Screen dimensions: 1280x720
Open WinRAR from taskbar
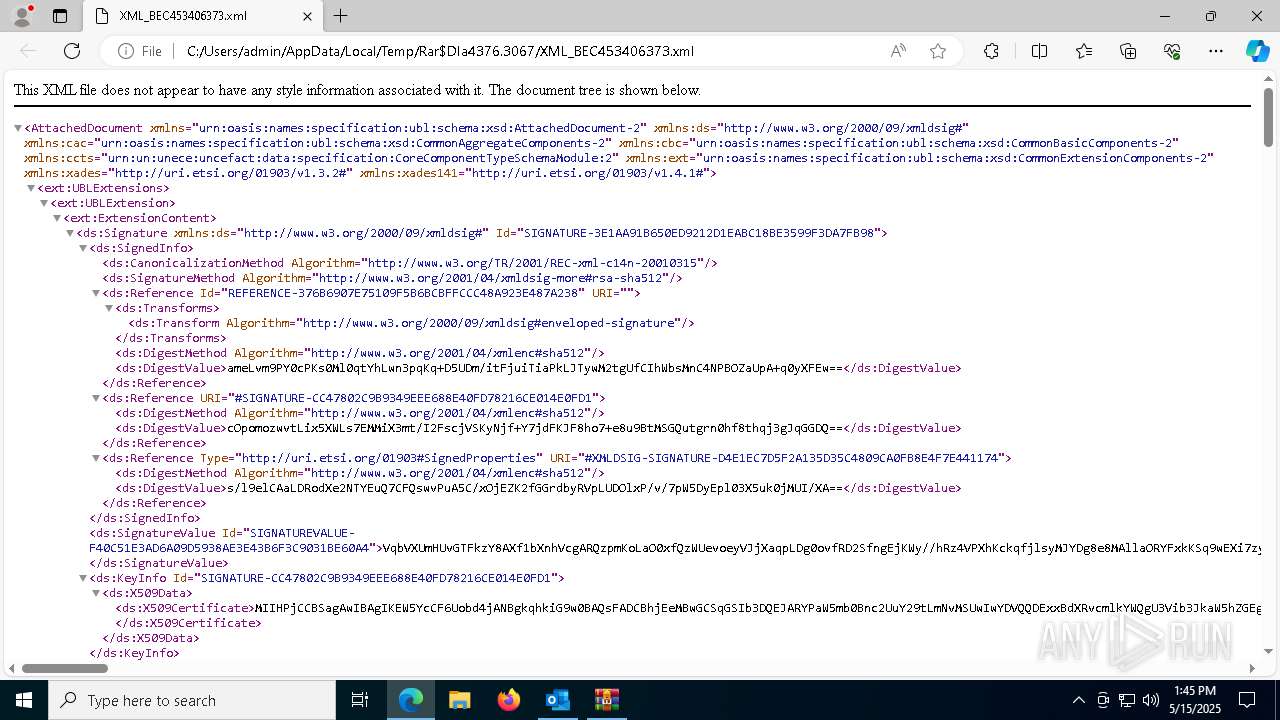pos(606,700)
